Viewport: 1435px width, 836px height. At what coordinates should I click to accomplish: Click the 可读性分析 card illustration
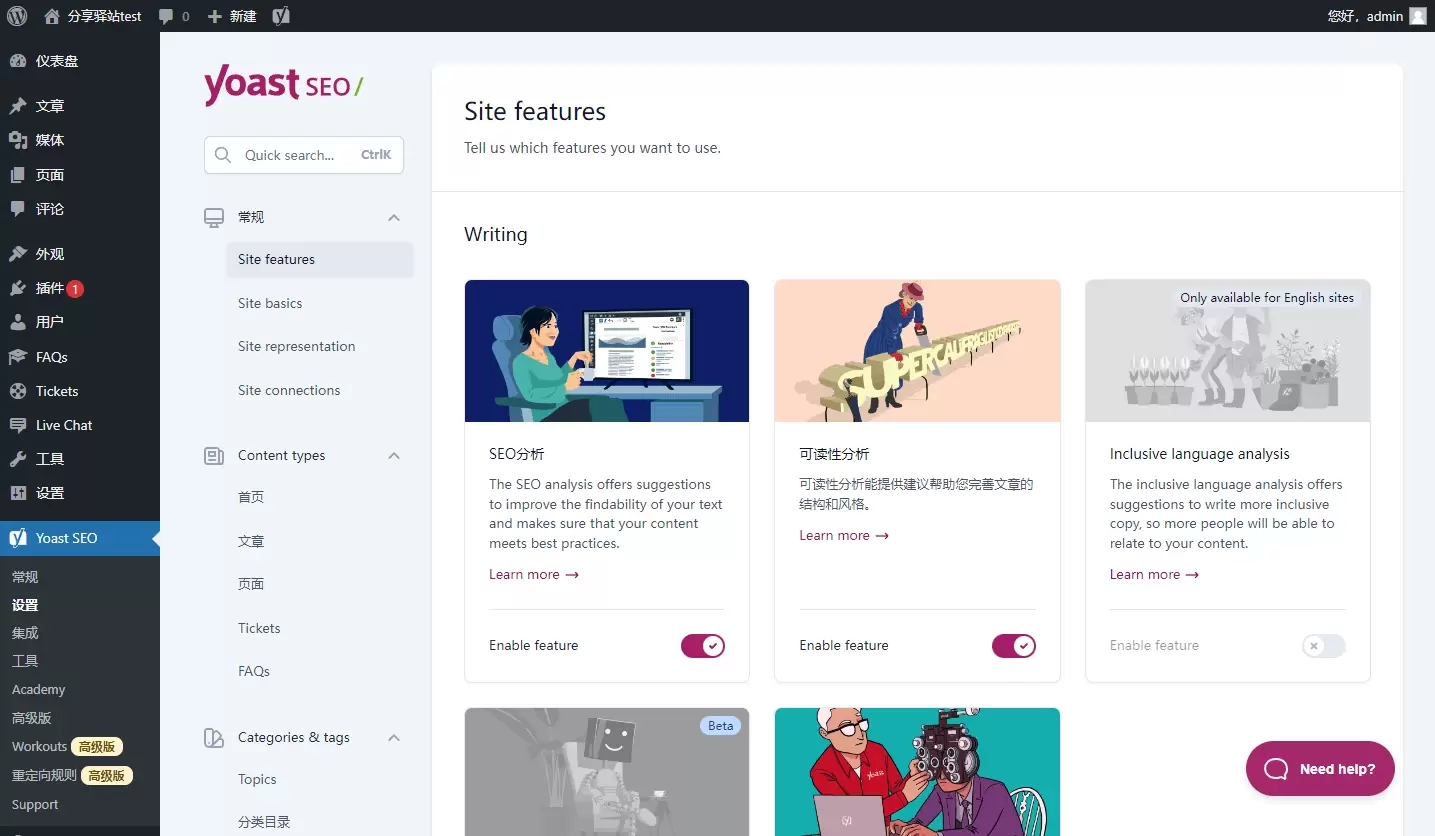pos(917,351)
